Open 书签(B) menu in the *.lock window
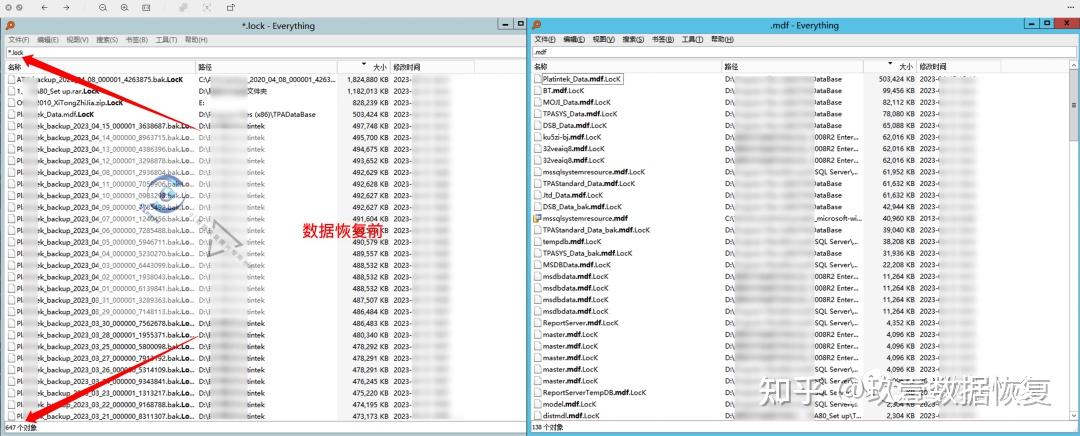Screen dimensions: 1080x436 click(x=136, y=40)
